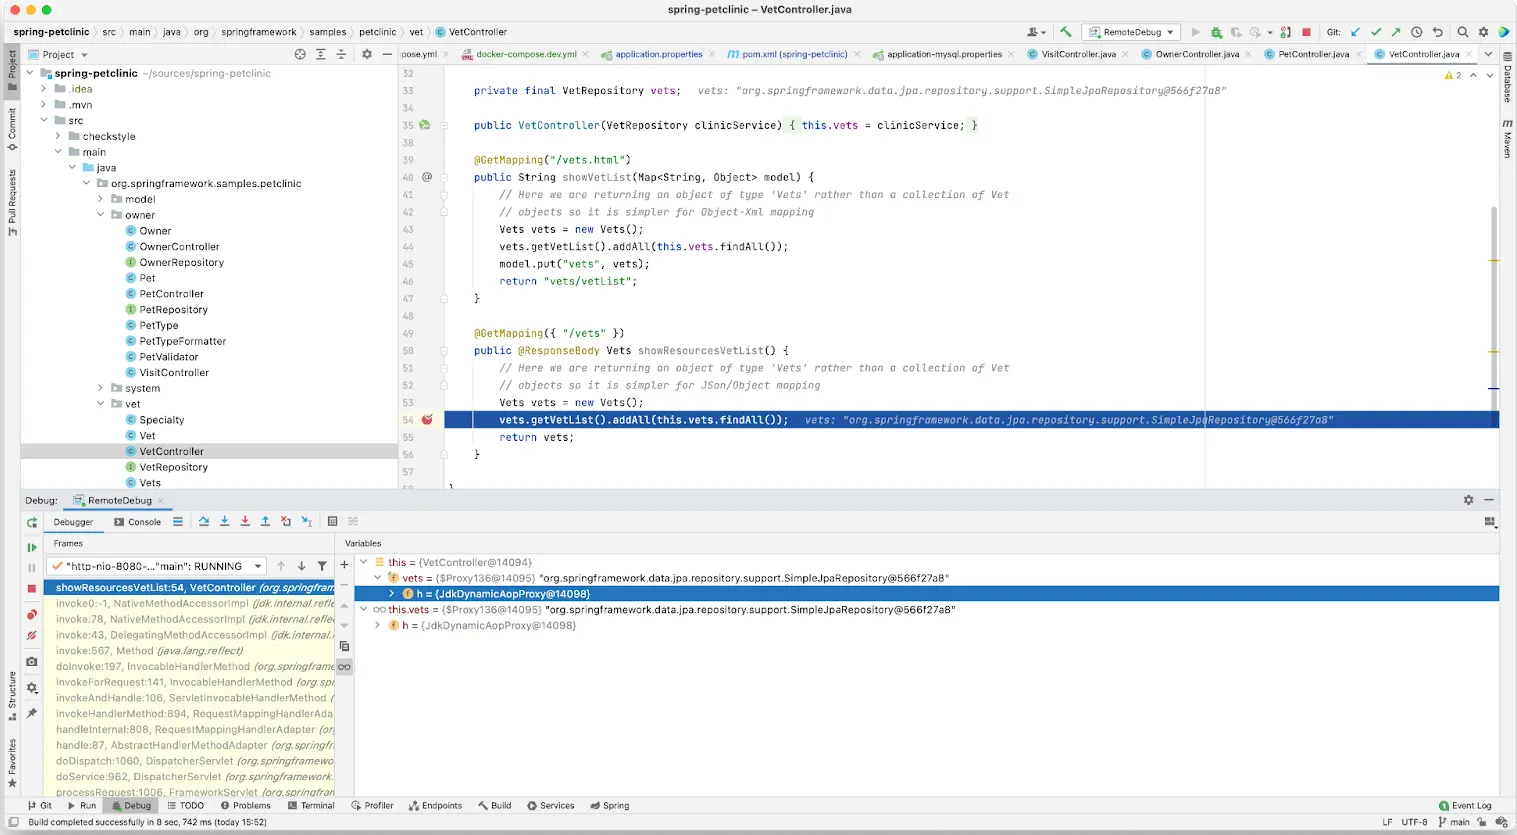Click the Step Into icon in the debugger

(x=224, y=521)
